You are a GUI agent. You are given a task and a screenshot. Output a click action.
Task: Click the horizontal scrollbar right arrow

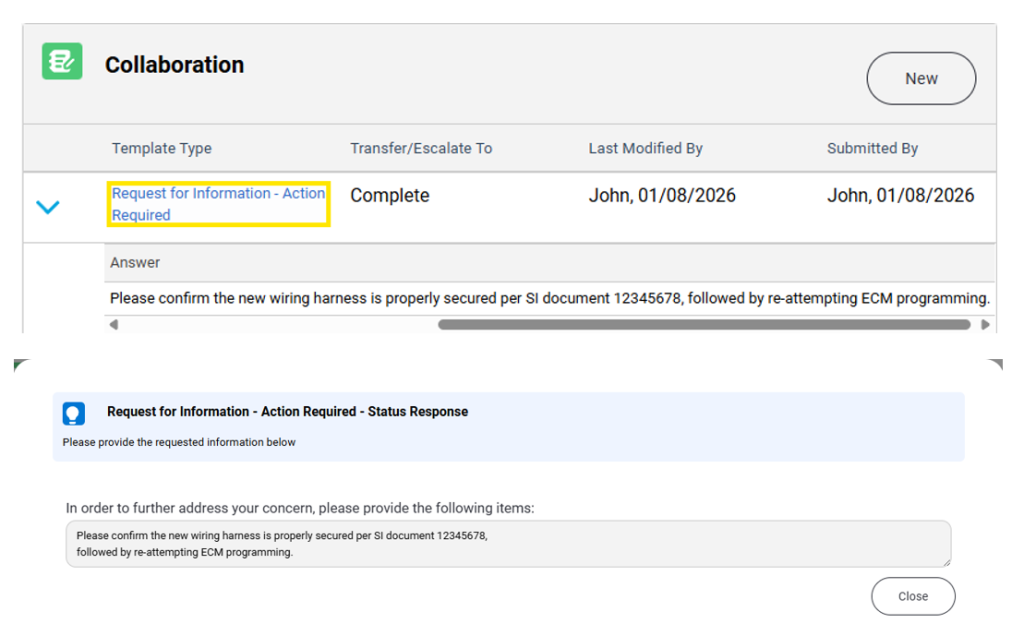(985, 324)
